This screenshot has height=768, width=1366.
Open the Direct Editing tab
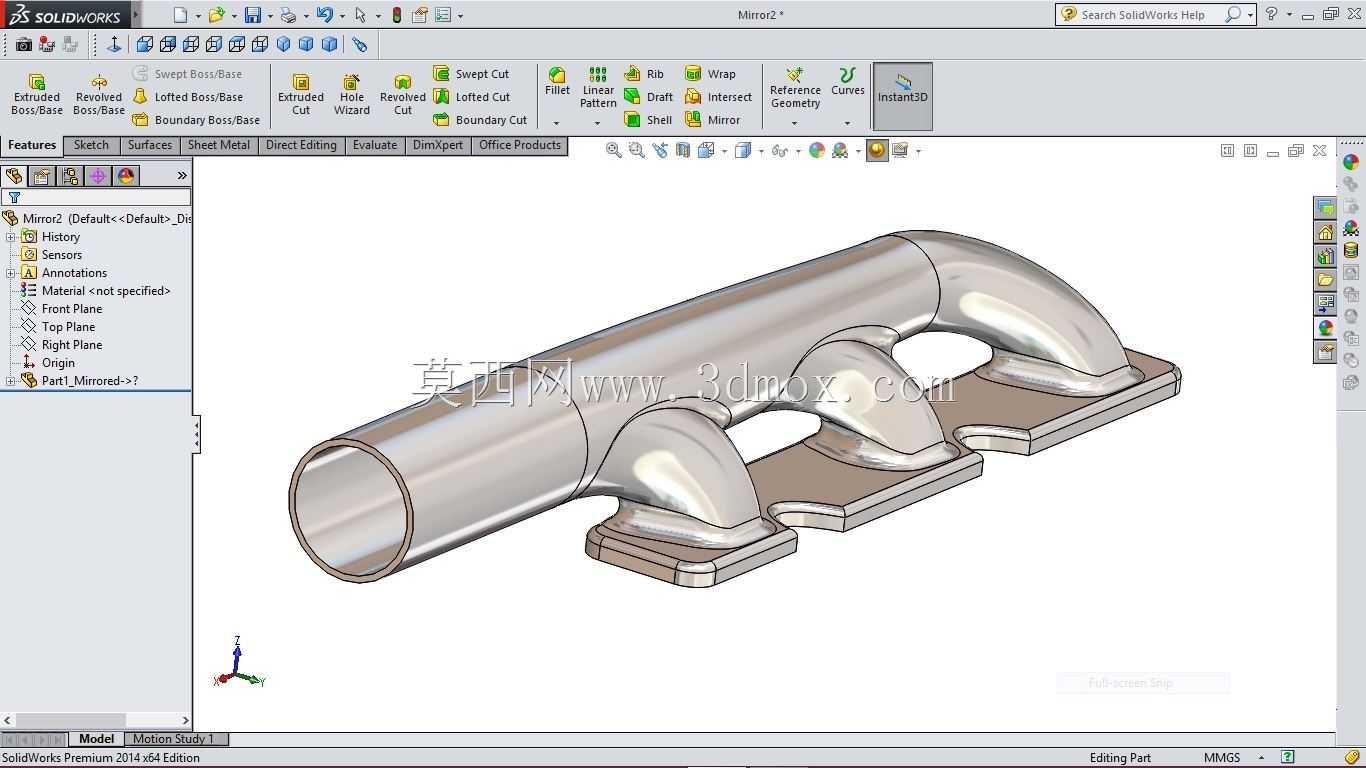point(301,145)
